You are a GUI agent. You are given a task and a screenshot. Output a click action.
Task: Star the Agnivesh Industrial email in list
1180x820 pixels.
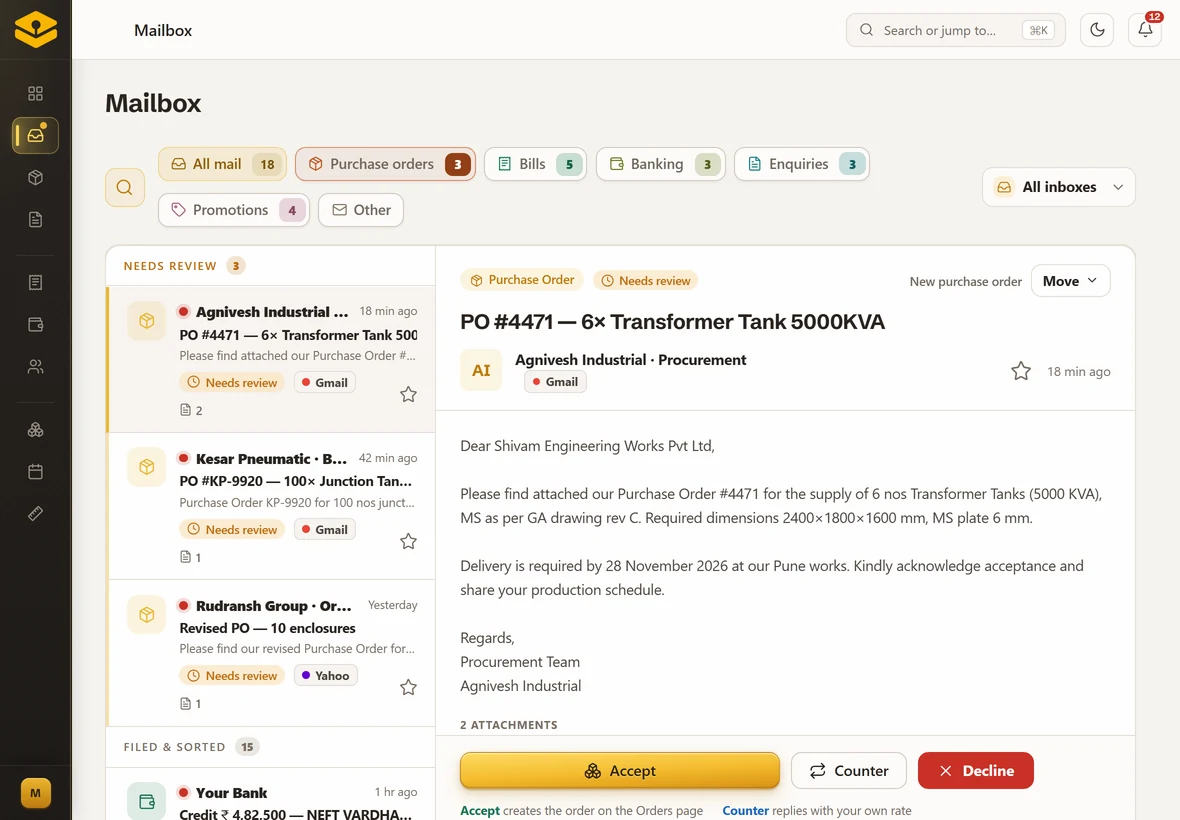[408, 394]
